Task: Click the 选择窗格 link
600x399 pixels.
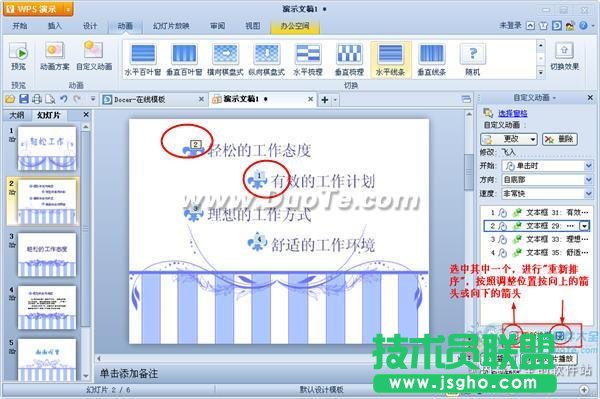Action: coord(513,113)
